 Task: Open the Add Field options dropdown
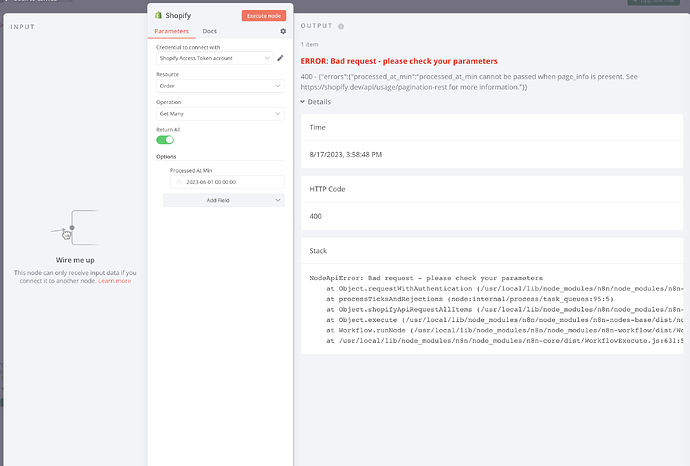click(x=224, y=200)
